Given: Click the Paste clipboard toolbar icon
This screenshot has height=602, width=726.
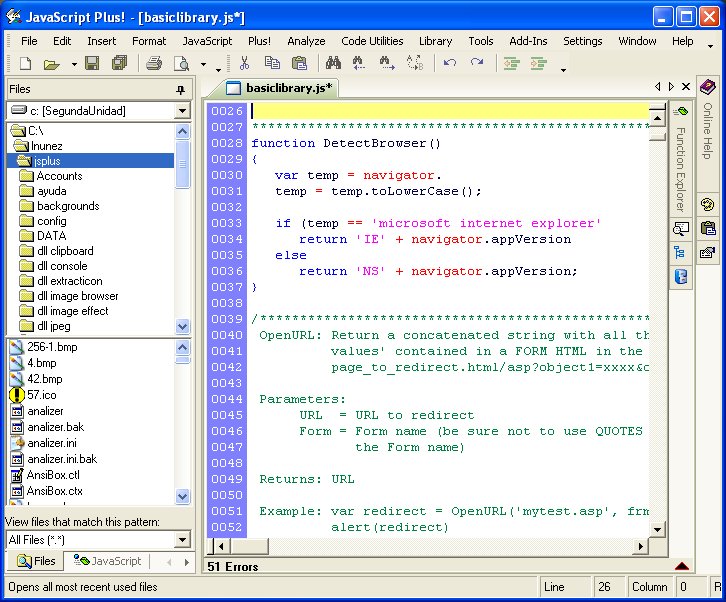Looking at the screenshot, I should 300,63.
